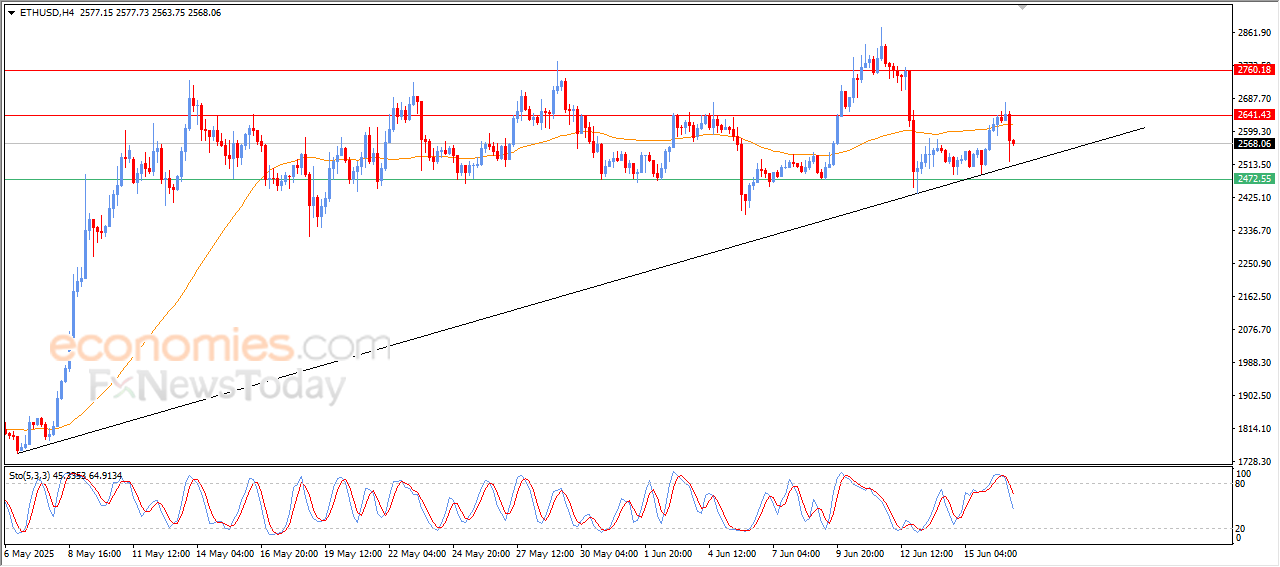Click the 1728.30 price scale value

click(1254, 461)
